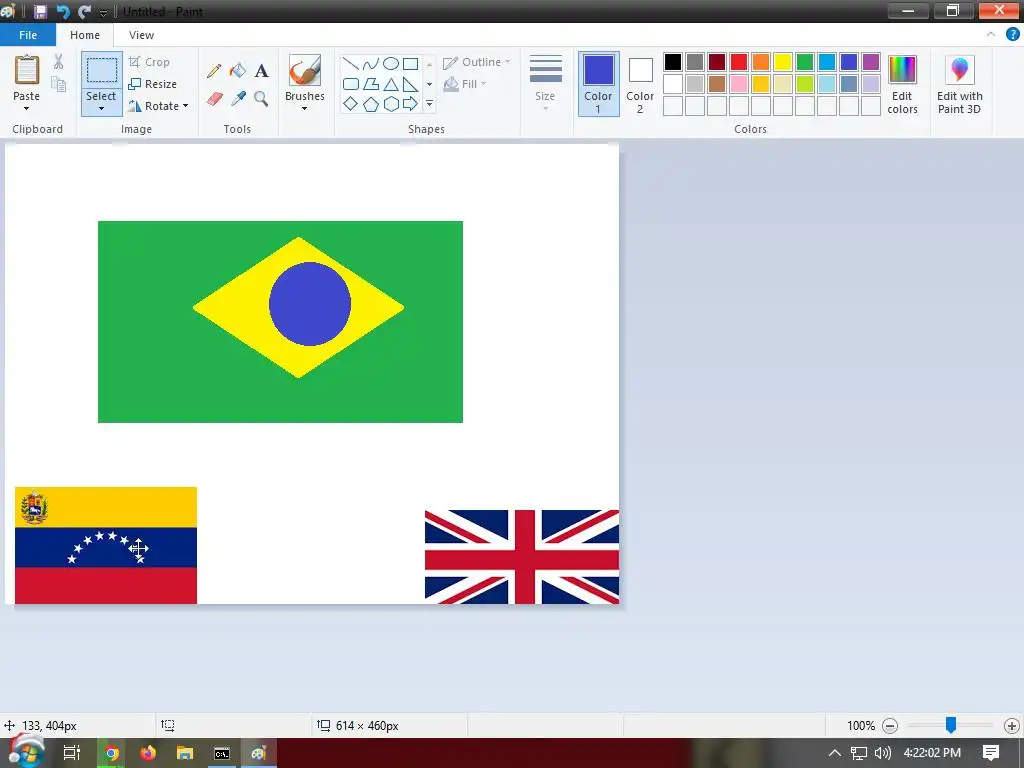Expand the Rotate dropdown
Screen dimensions: 1024x768
pyautogui.click(x=185, y=106)
